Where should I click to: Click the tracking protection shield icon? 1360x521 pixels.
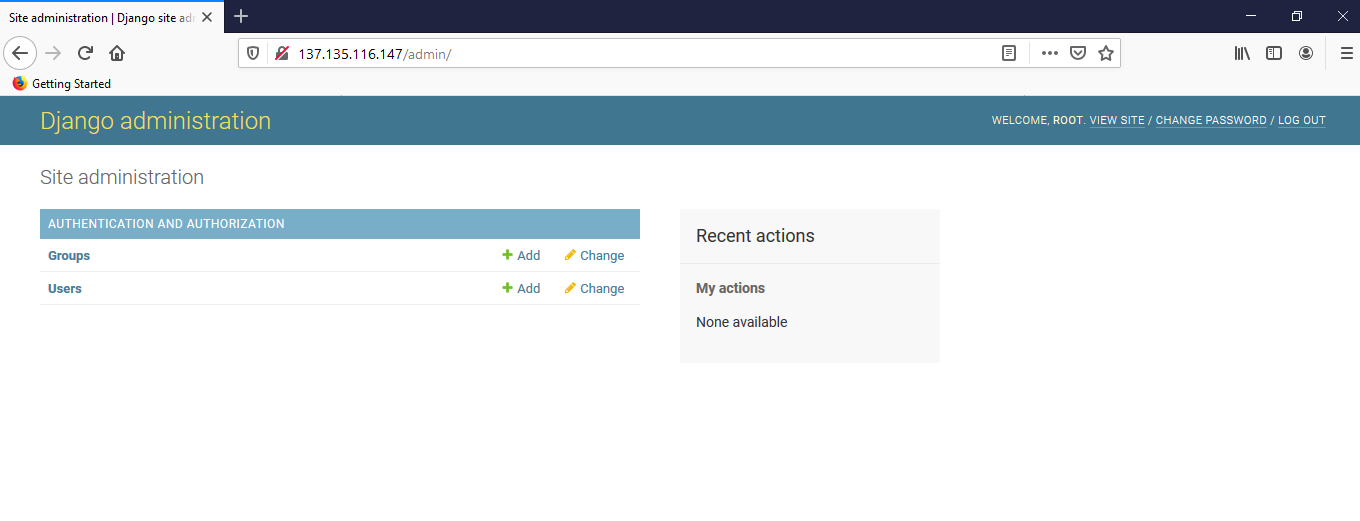pos(253,53)
